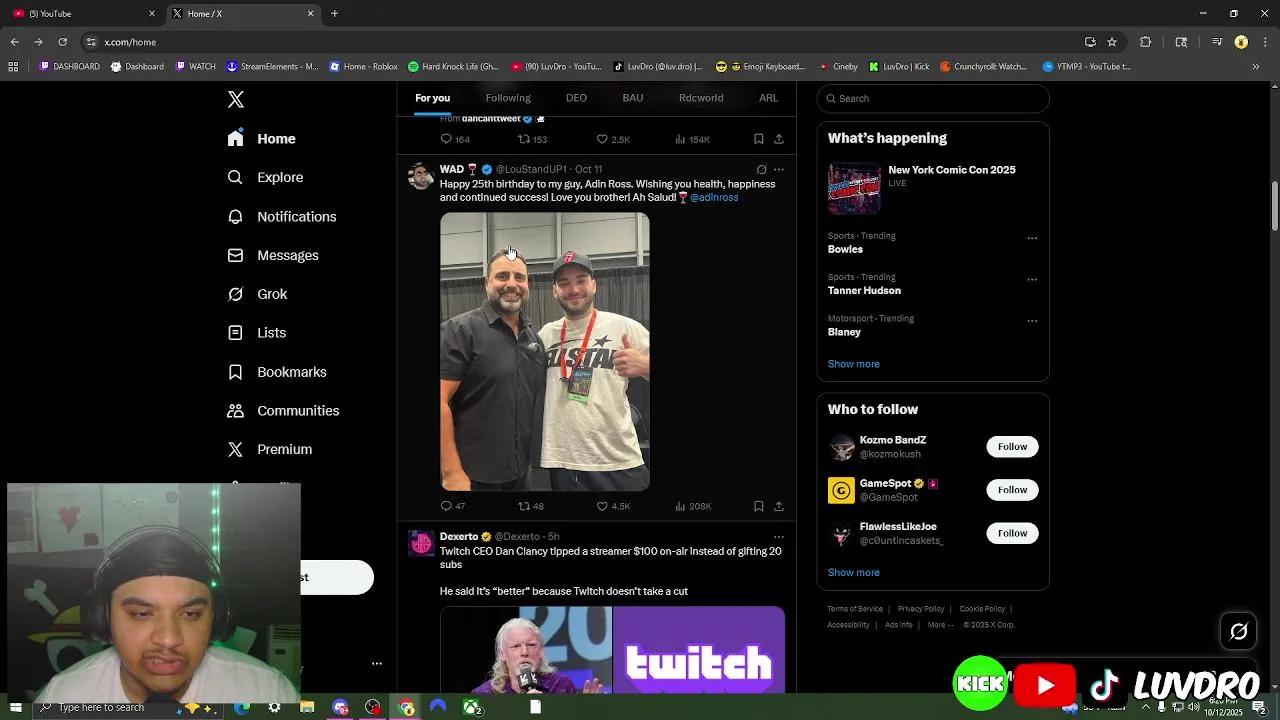Open Grok from the sidebar
Screen dimensions: 1280x720
[x=257, y=294]
